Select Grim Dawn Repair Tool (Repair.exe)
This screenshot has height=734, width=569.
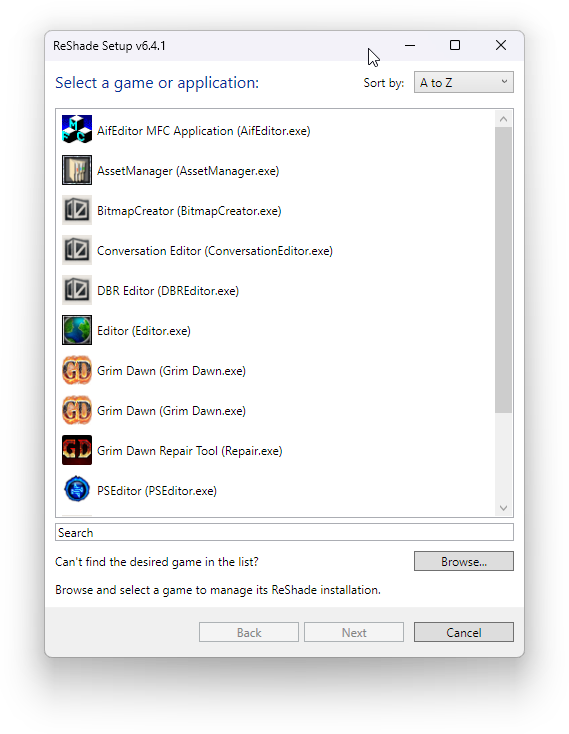click(x=190, y=451)
